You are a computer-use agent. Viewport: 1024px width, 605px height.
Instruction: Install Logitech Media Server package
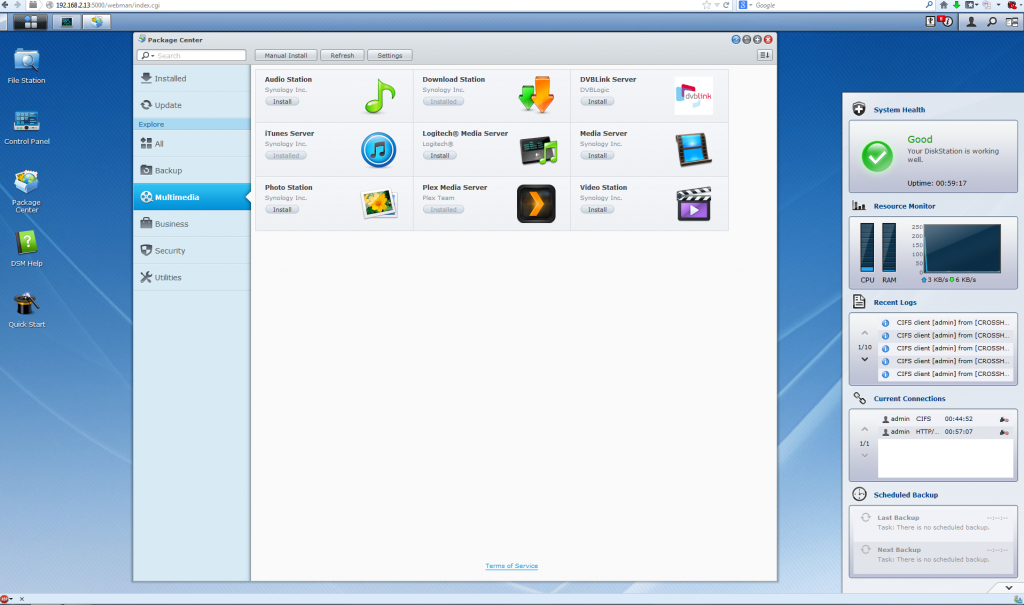pos(440,156)
